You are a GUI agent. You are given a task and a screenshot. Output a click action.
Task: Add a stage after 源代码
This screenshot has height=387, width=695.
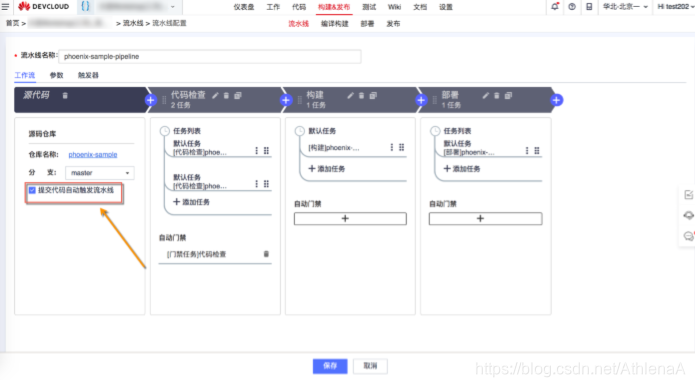pos(150,100)
